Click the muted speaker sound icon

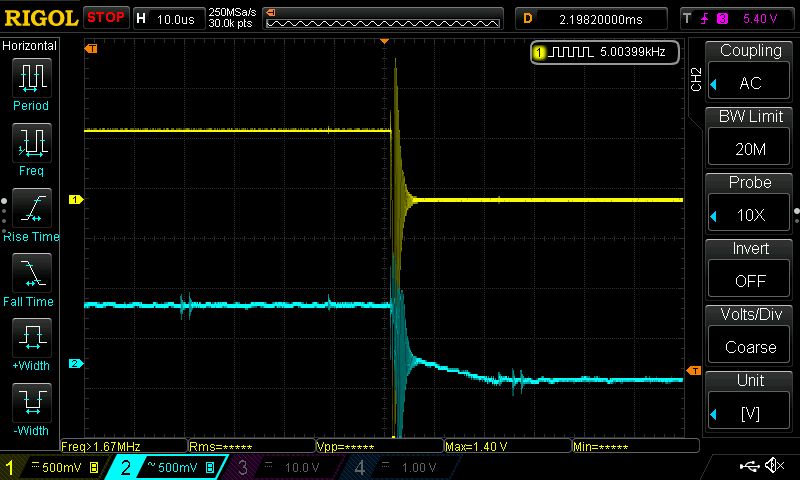(774, 465)
